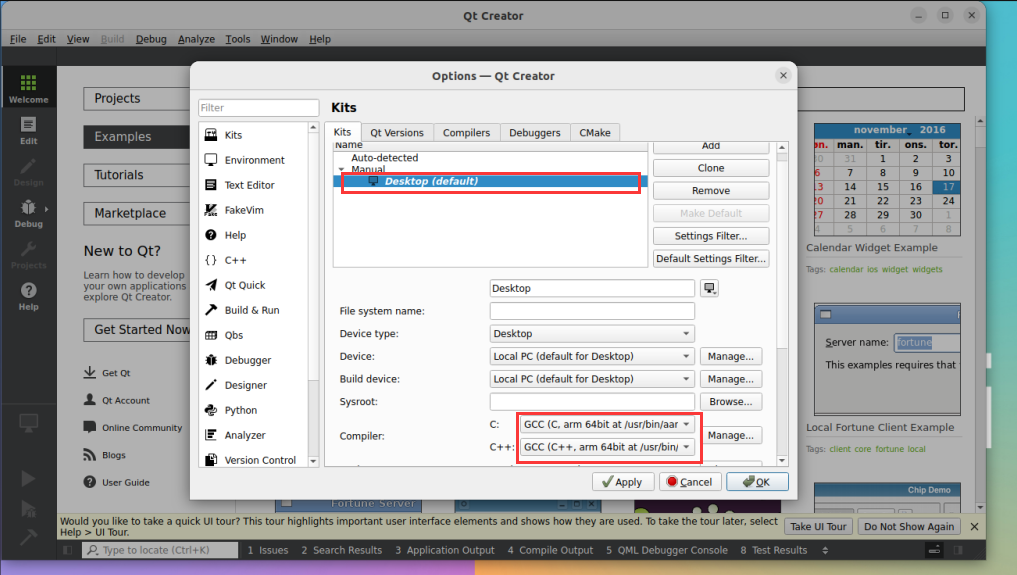
Task: Click the kit icon button beside Desktop name
Action: point(710,288)
